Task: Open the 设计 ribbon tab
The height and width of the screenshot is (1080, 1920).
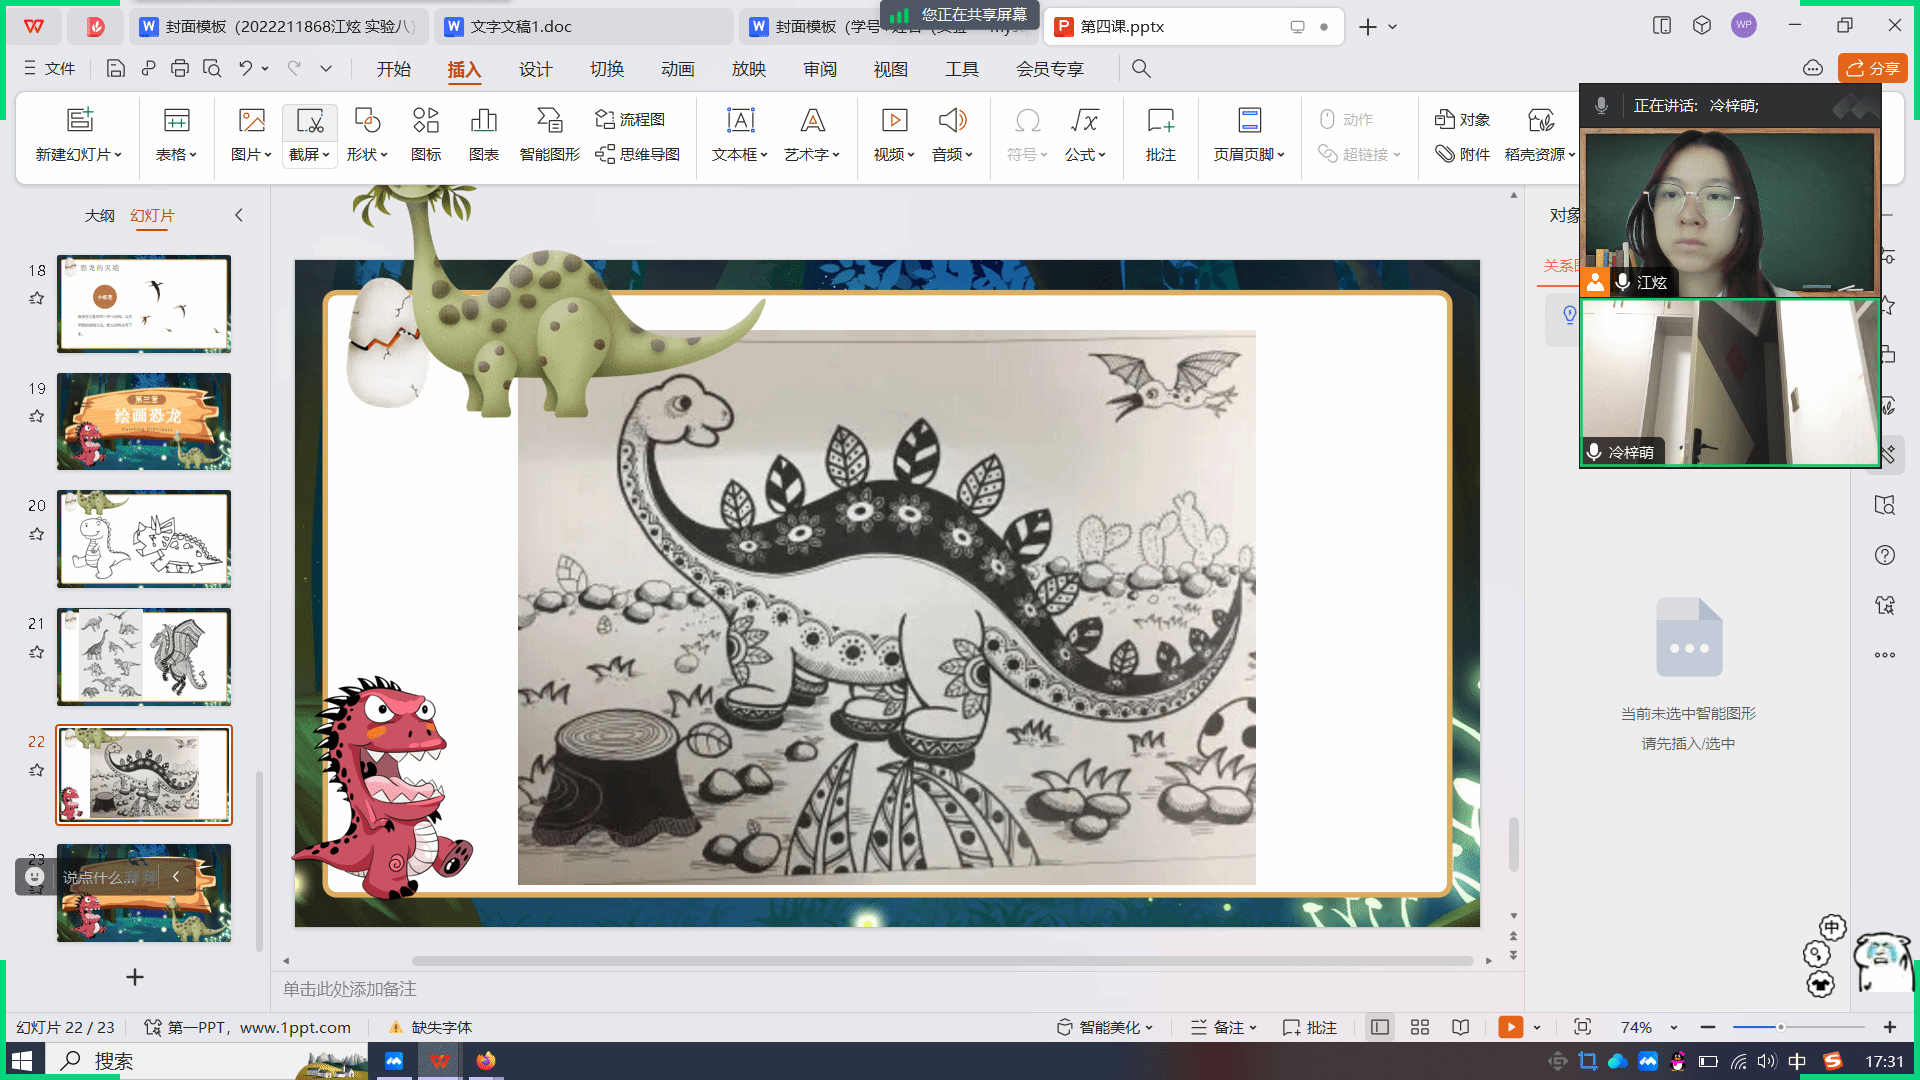Action: click(x=535, y=69)
